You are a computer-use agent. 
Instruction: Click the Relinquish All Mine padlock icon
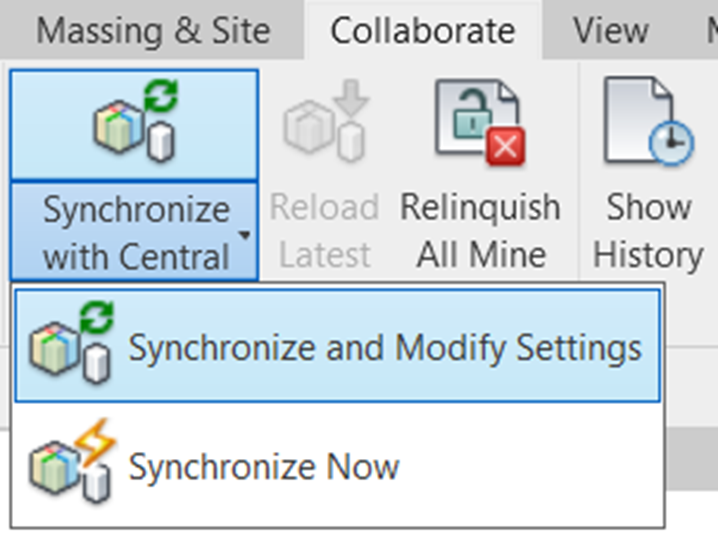(480, 122)
